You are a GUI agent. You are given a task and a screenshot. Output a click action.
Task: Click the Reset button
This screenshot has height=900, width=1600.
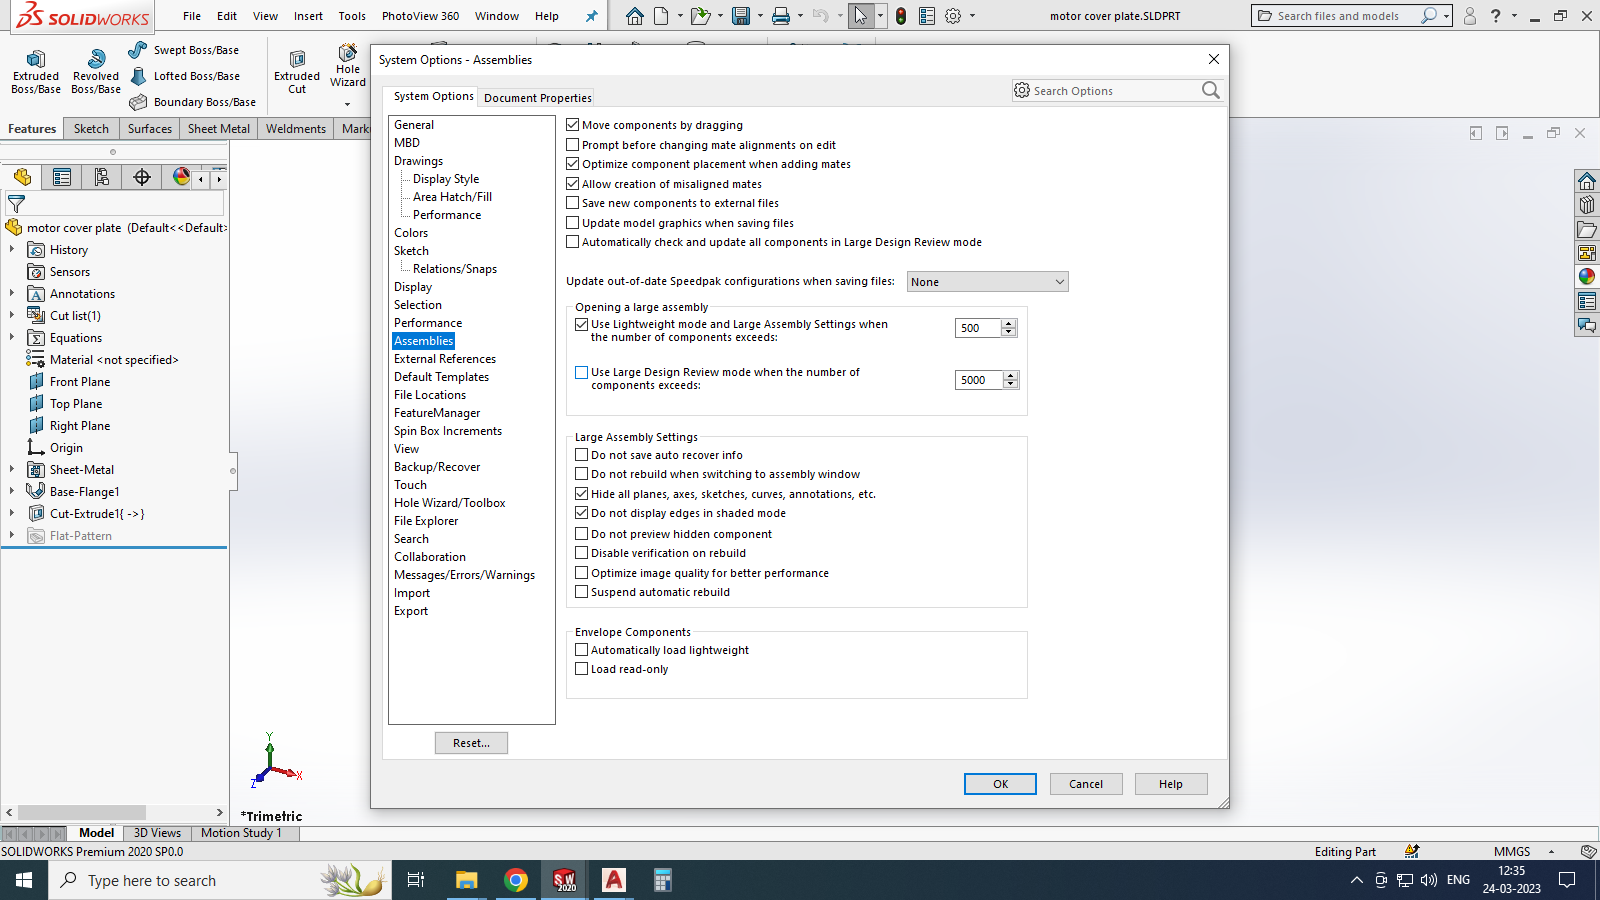coord(471,743)
